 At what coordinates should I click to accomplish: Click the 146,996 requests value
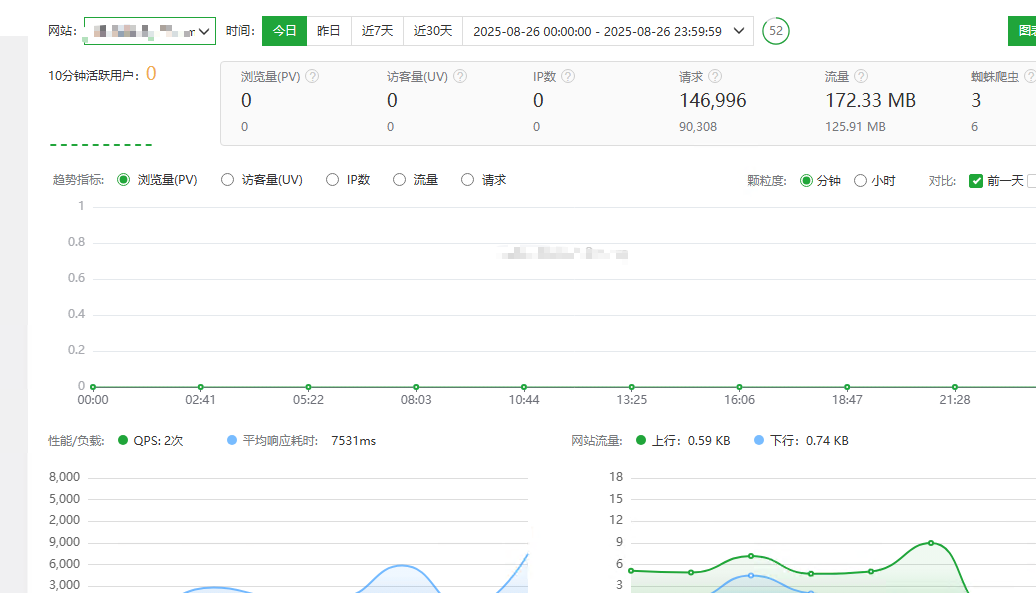713,100
